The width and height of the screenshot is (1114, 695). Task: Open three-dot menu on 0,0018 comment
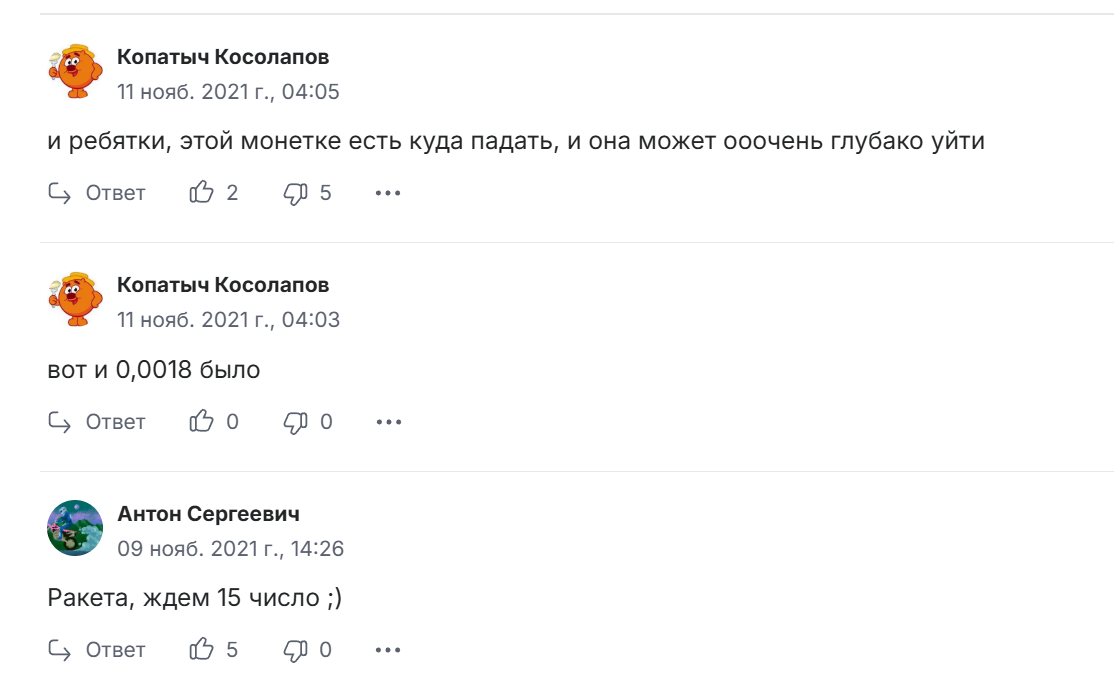click(x=388, y=422)
